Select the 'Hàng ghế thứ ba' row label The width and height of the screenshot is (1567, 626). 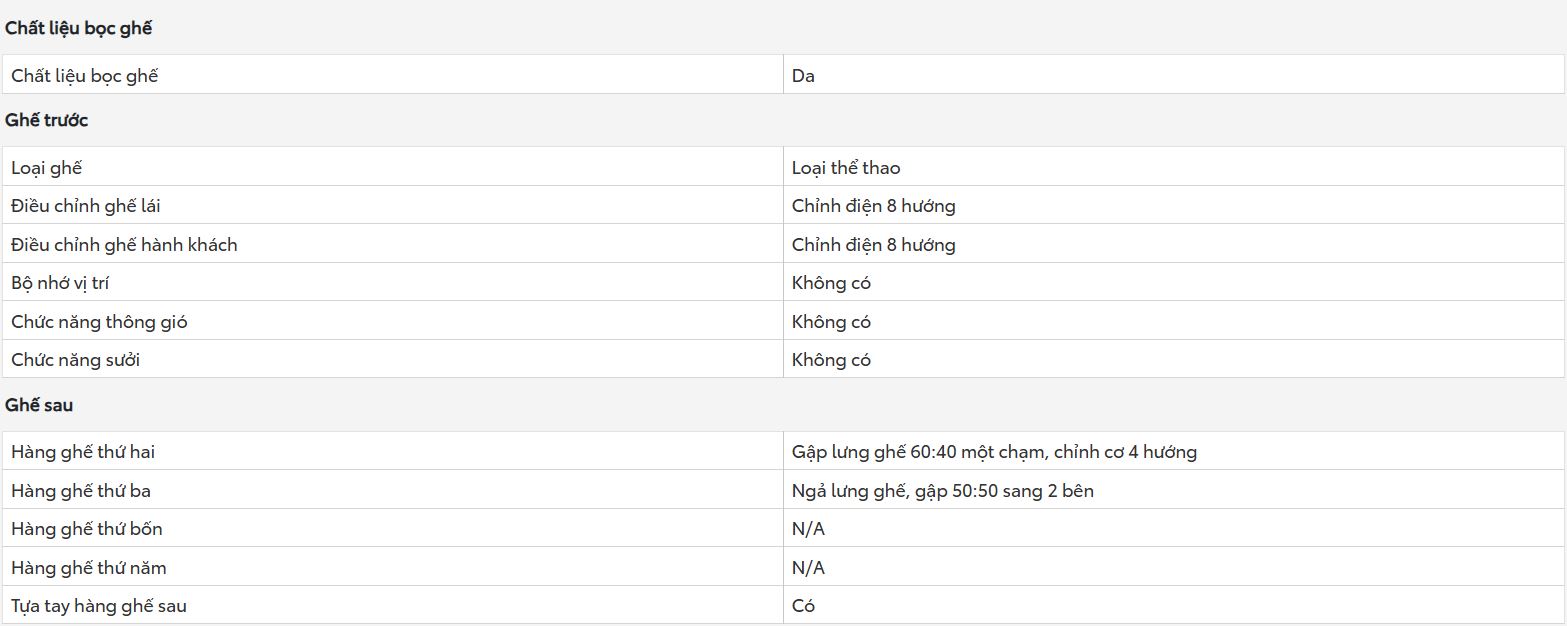point(81,491)
